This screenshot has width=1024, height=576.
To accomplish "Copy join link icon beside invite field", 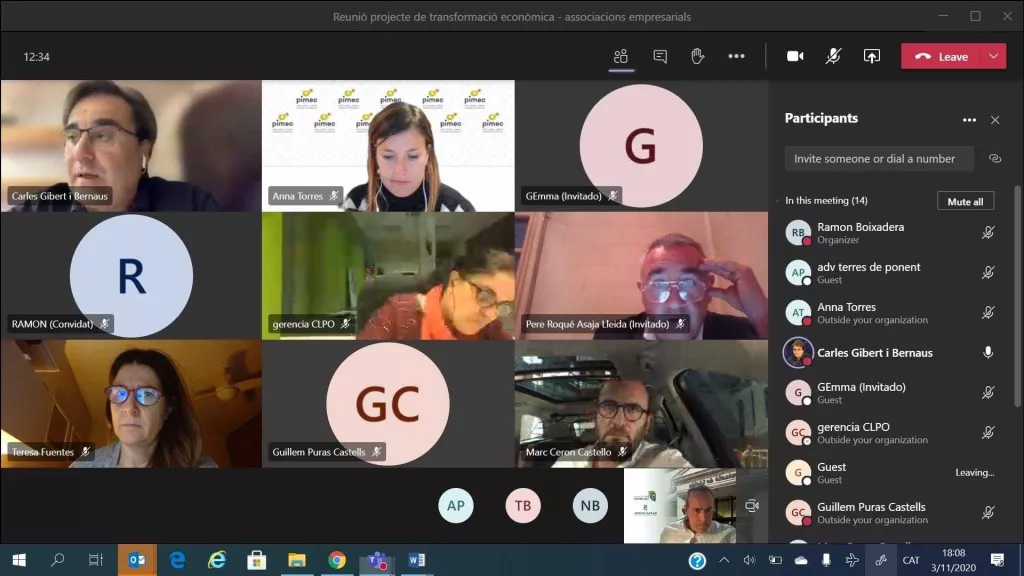I will pyautogui.click(x=995, y=159).
